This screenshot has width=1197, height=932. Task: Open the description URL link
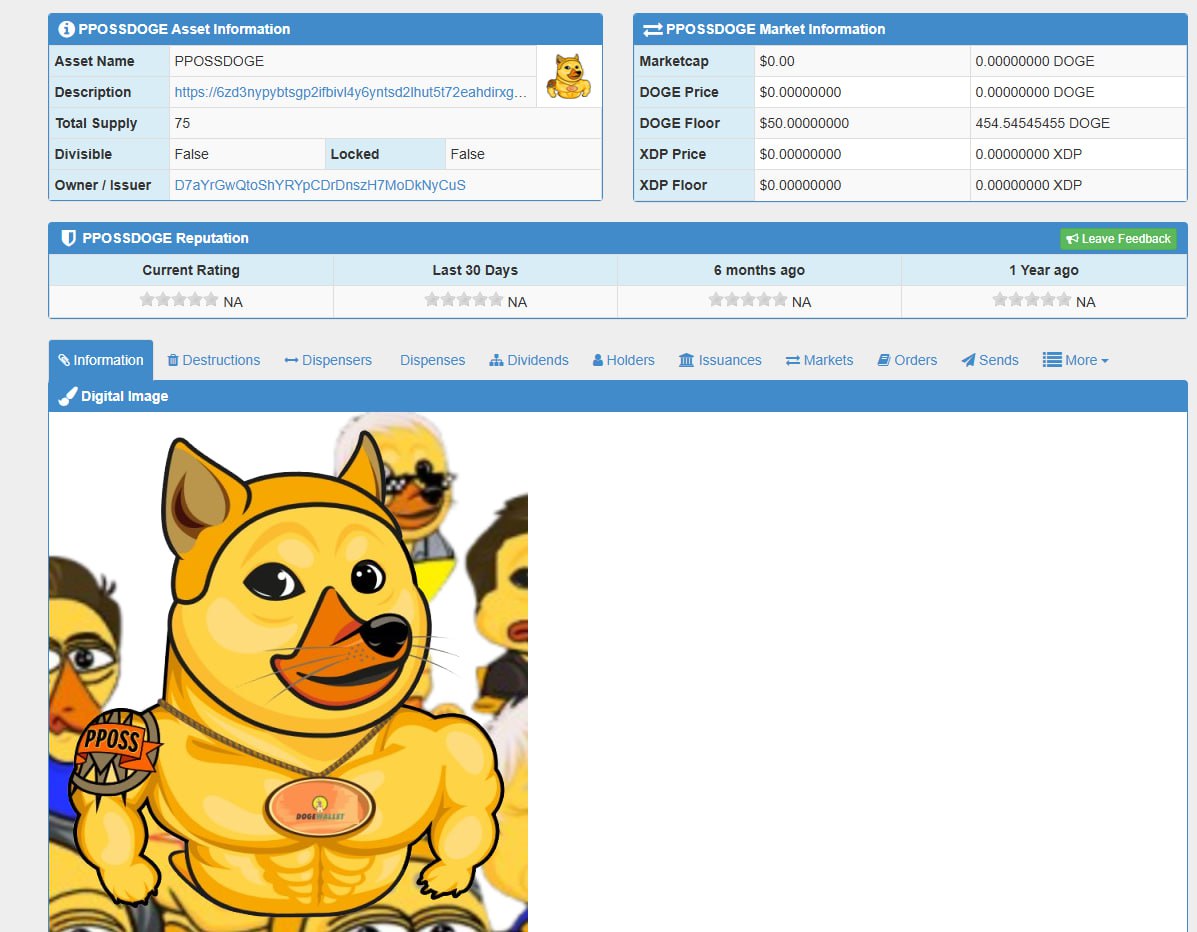[350, 92]
